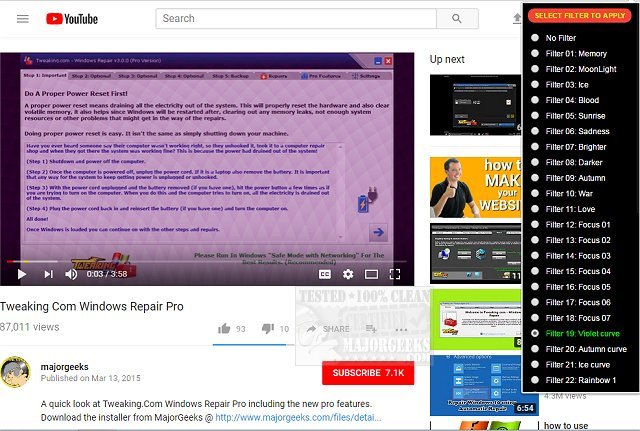Select Filter 02: MoonLight
The image size is (640, 431).
[574, 69]
